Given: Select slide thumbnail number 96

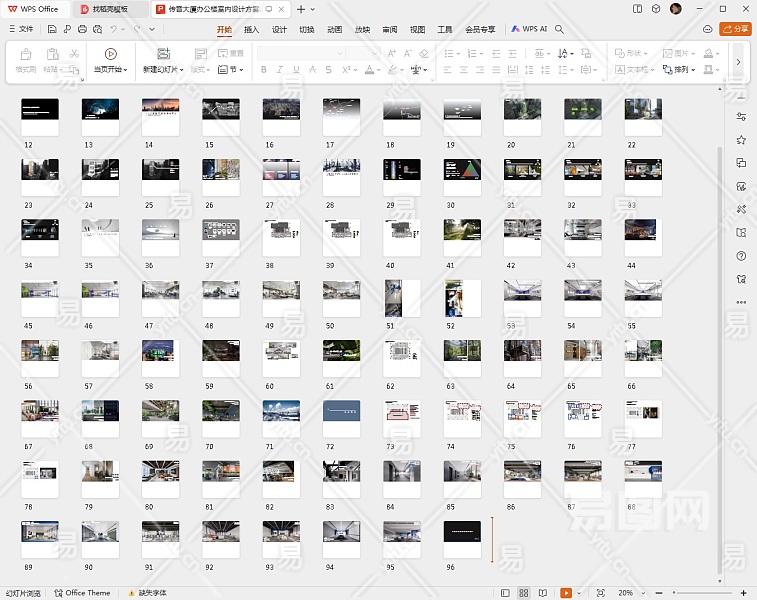Looking at the screenshot, I should [x=462, y=538].
